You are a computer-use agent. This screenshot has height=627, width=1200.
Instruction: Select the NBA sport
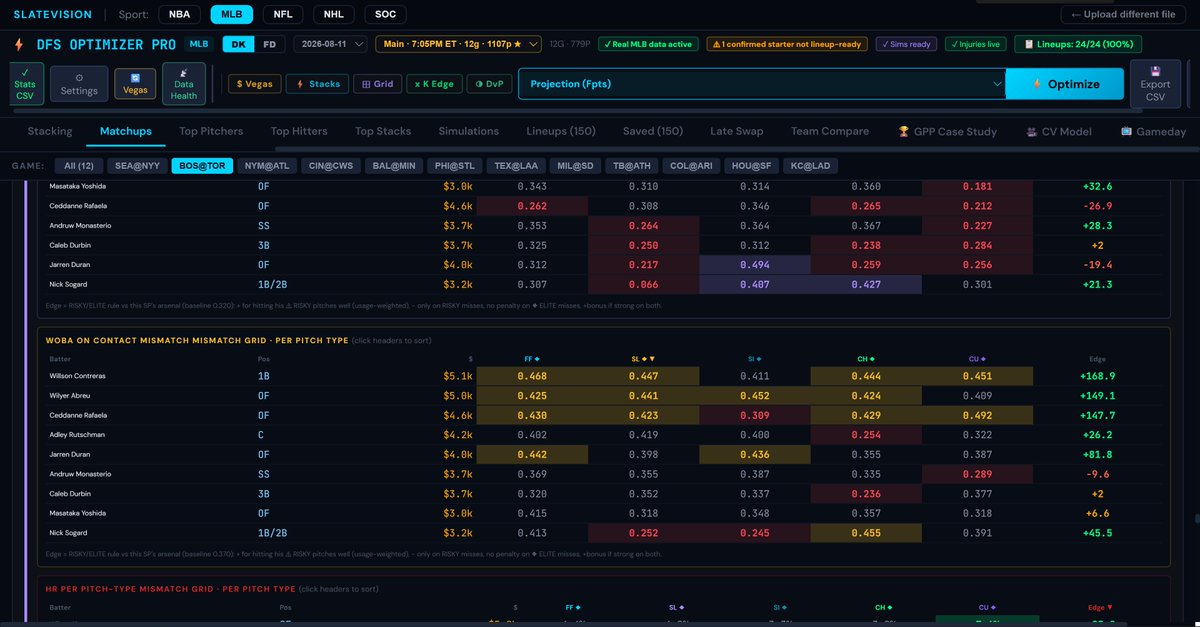point(178,15)
